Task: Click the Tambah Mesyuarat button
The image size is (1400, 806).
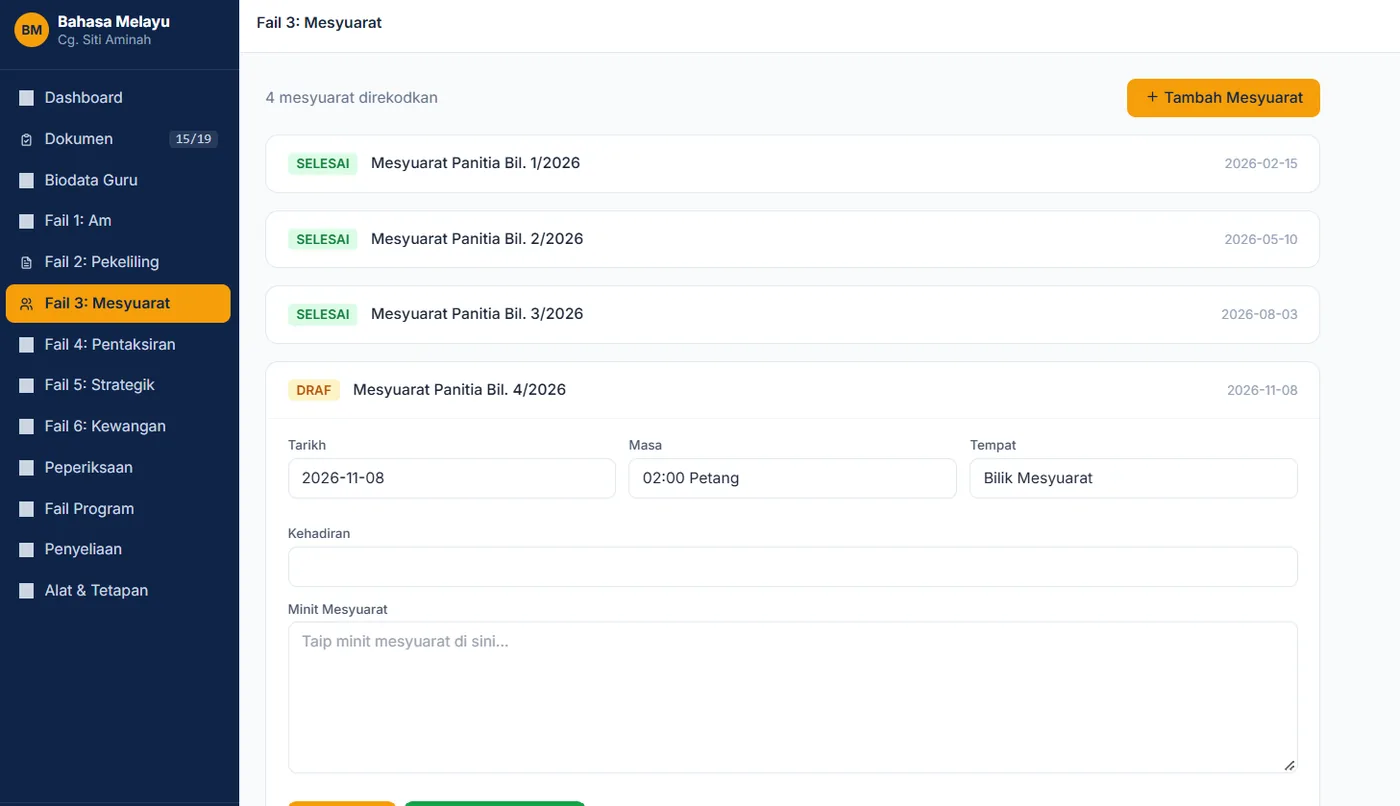Action: [1223, 98]
